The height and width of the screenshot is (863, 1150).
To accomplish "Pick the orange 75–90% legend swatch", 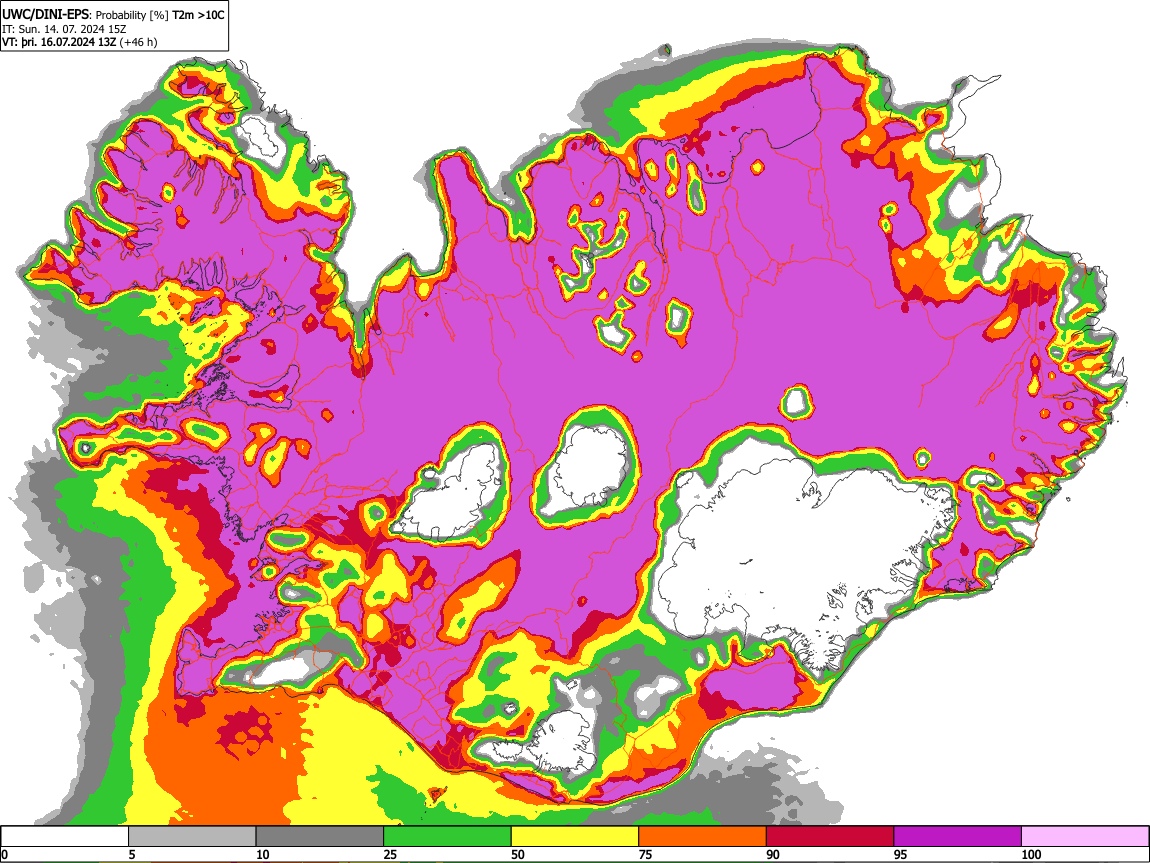I will coord(703,837).
